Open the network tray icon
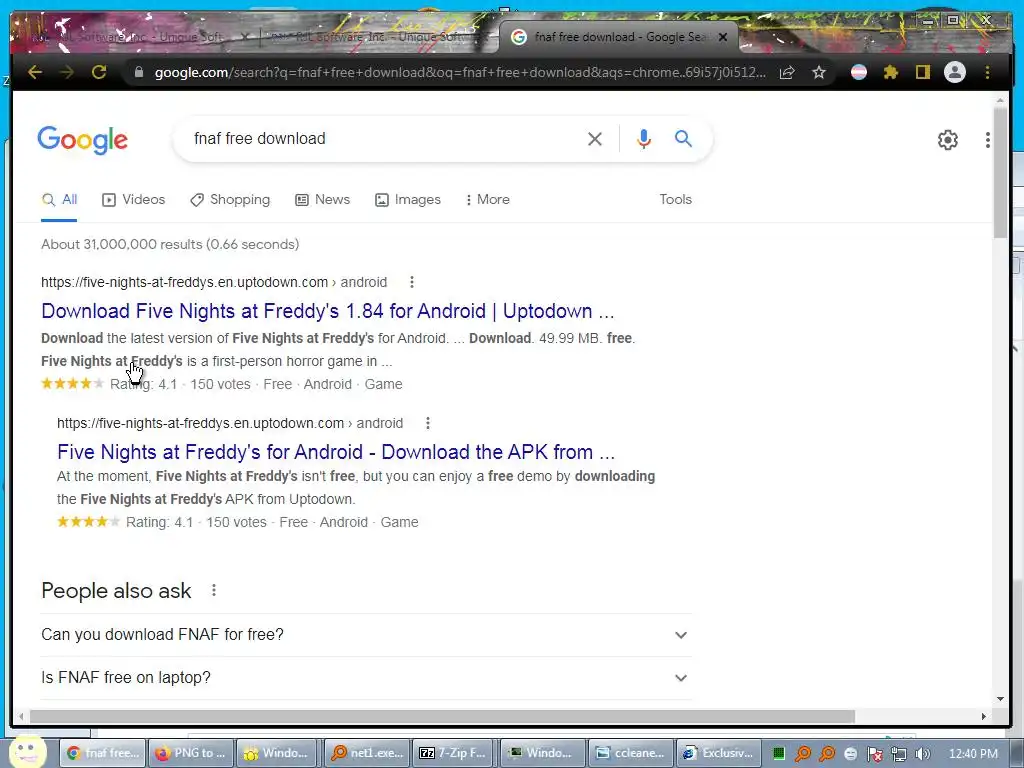 (x=899, y=754)
